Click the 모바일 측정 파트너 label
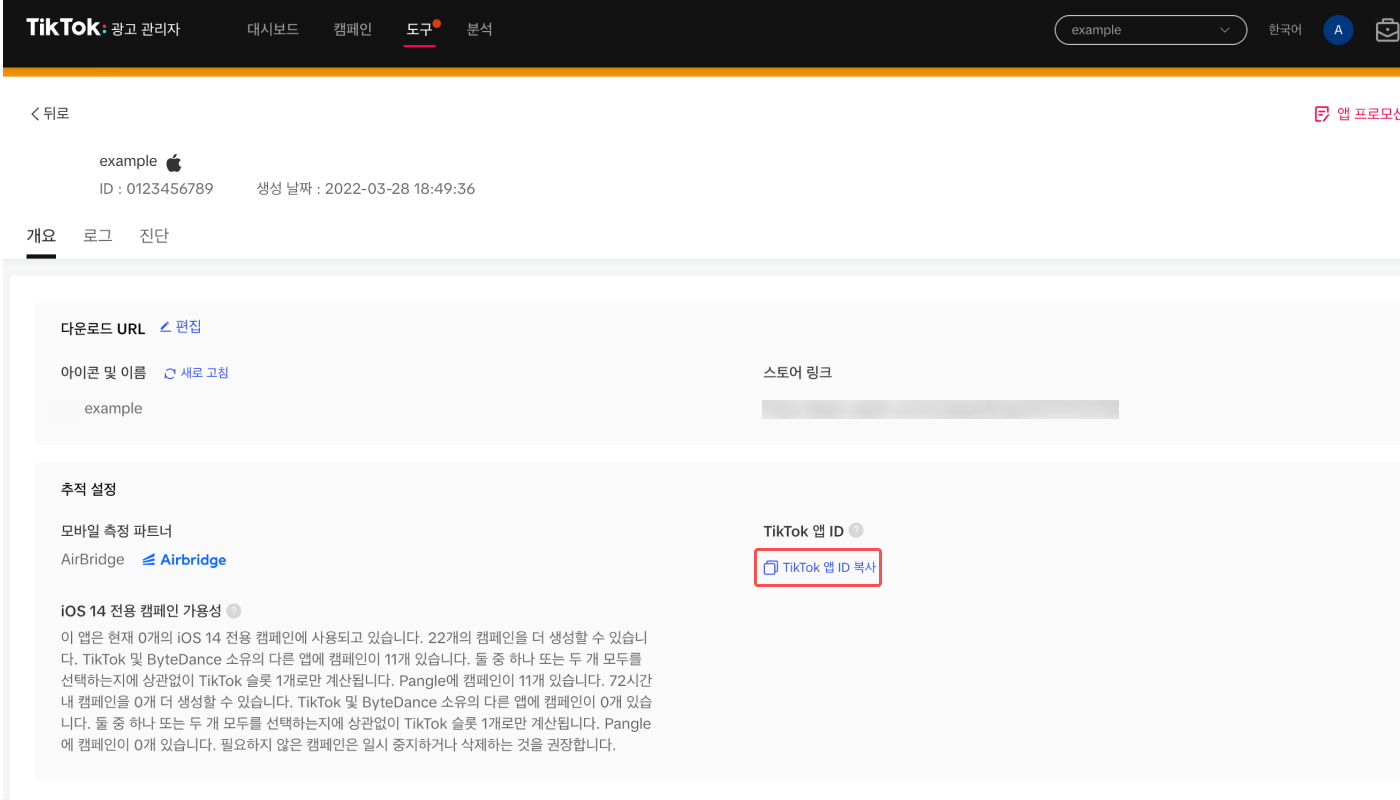Screen dimensions: 1400x800 (117, 531)
